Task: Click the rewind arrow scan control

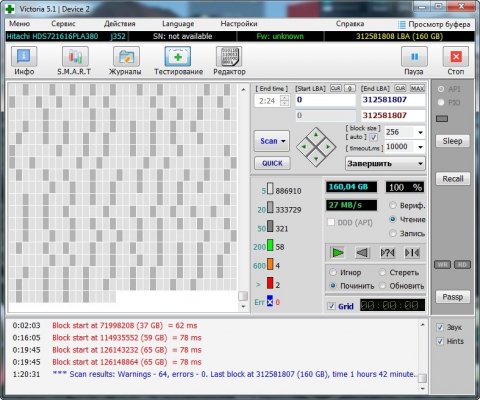Action: [362, 253]
